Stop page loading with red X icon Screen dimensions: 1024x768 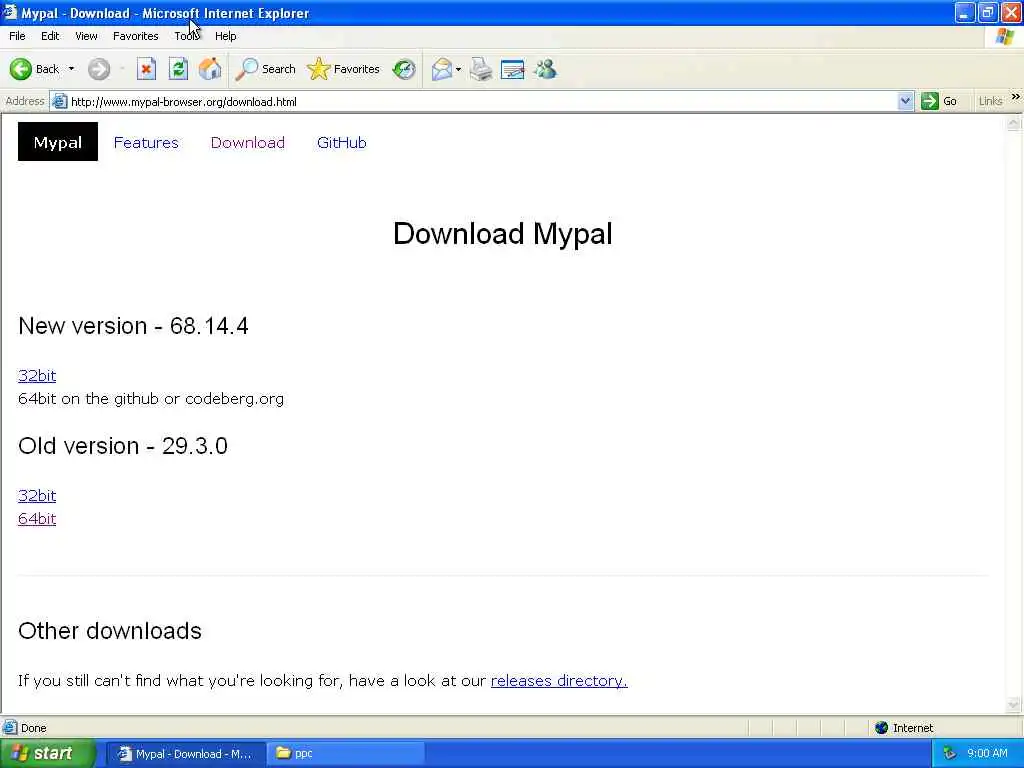click(146, 69)
